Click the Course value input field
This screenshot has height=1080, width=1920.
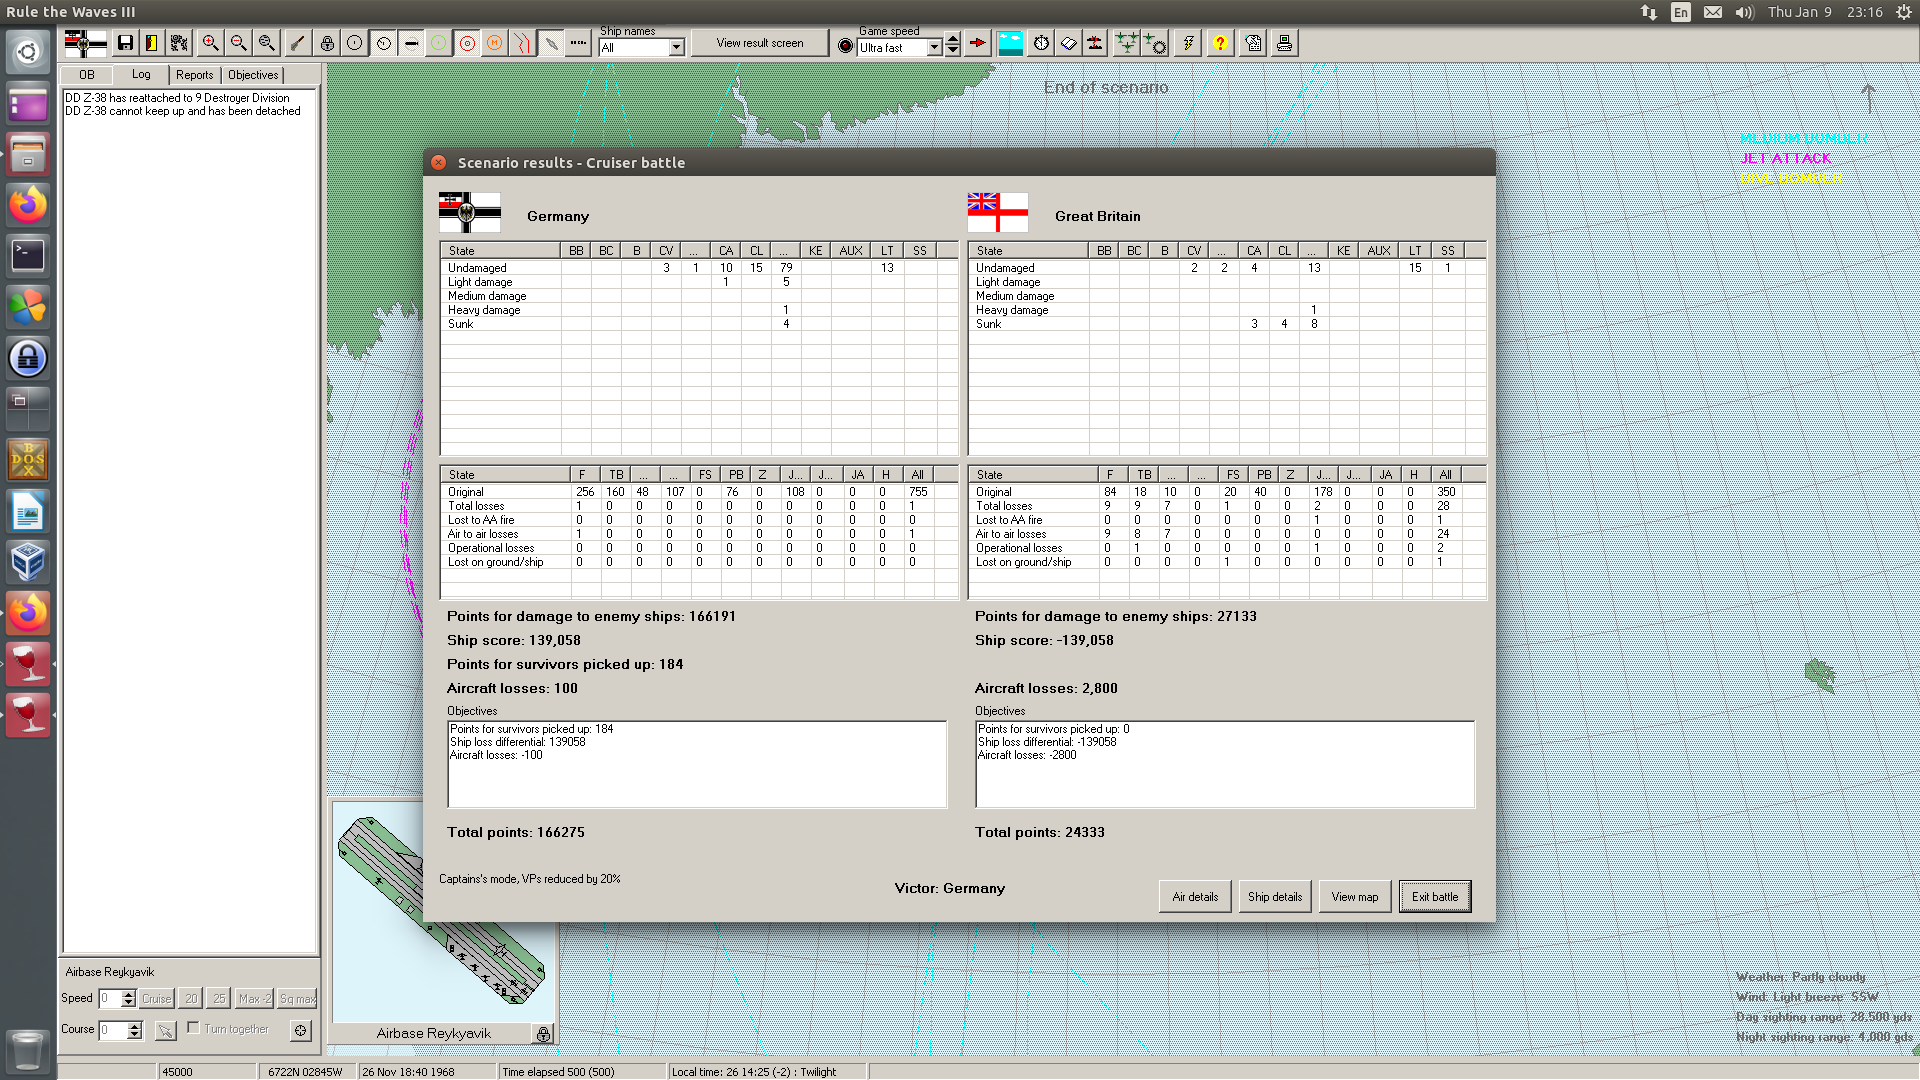tap(113, 1030)
